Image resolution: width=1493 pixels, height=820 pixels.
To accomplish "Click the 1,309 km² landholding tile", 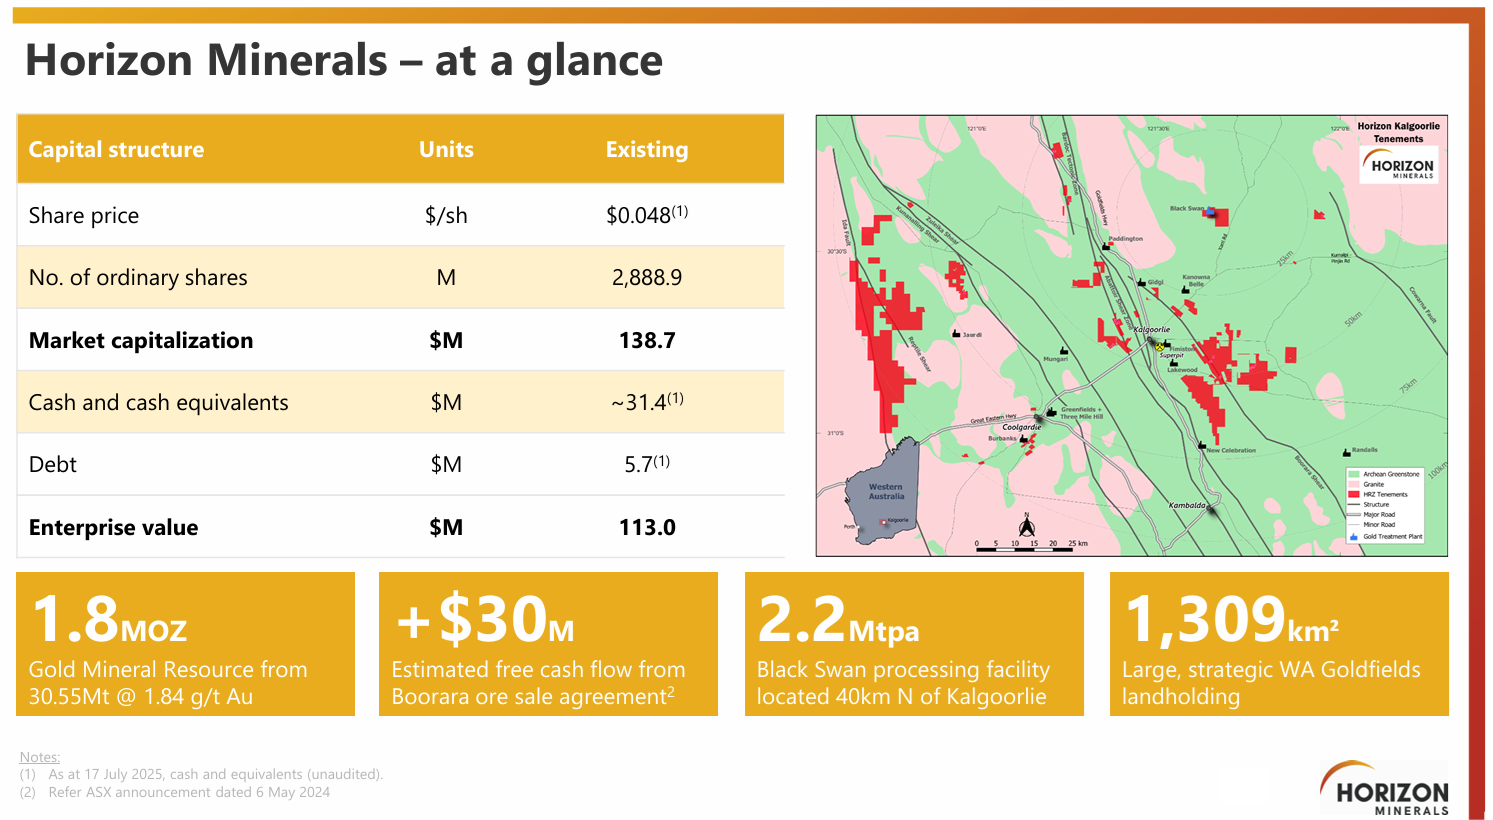I will point(1279,644).
